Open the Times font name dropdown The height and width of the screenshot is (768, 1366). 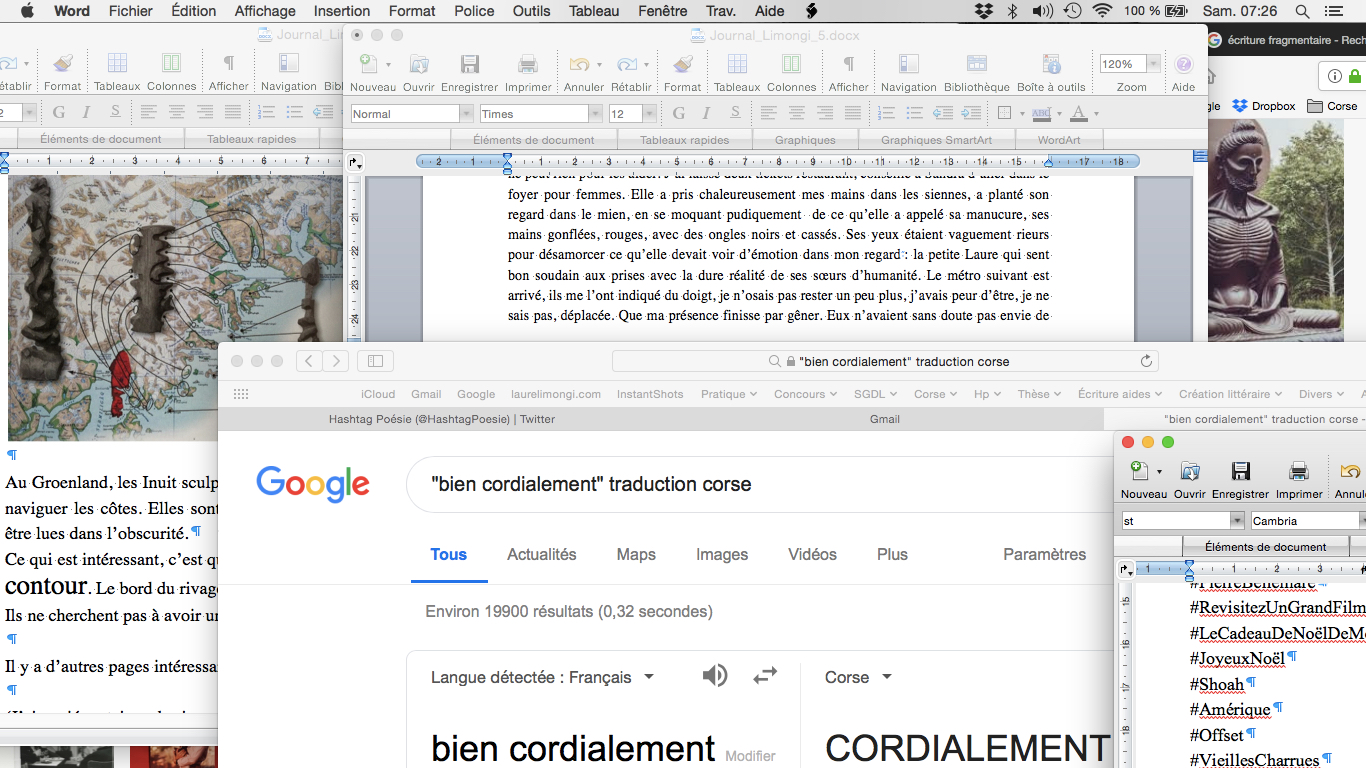[x=595, y=114]
